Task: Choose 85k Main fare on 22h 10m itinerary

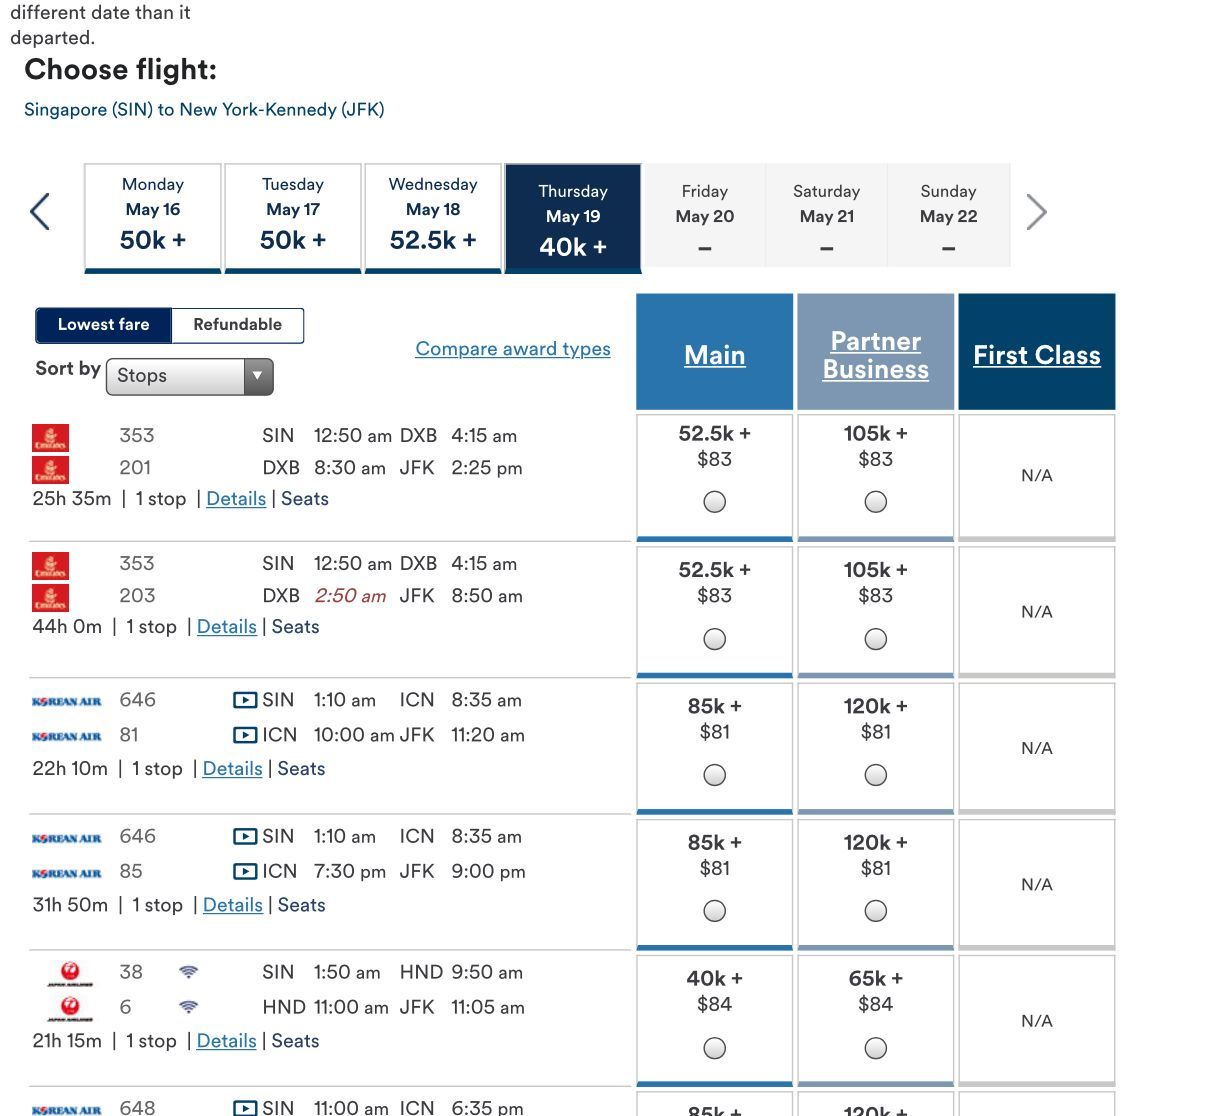Action: 714,775
